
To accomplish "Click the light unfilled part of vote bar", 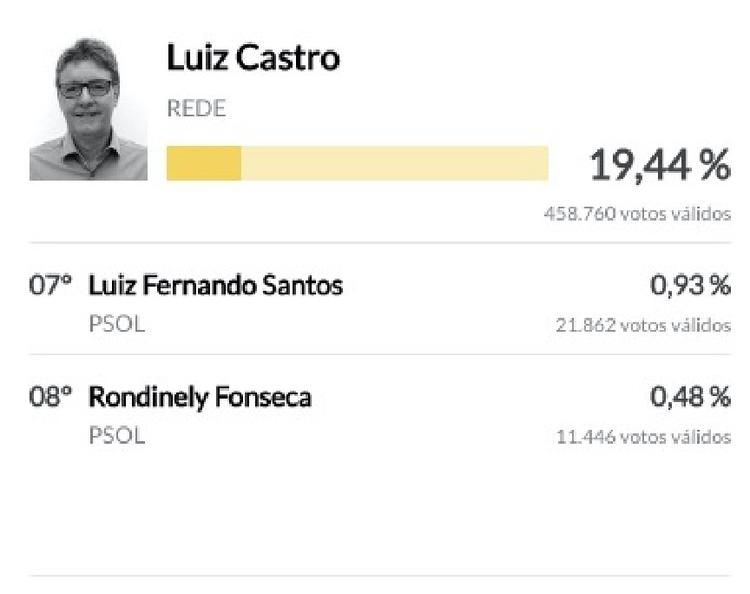I will coord(394,163).
